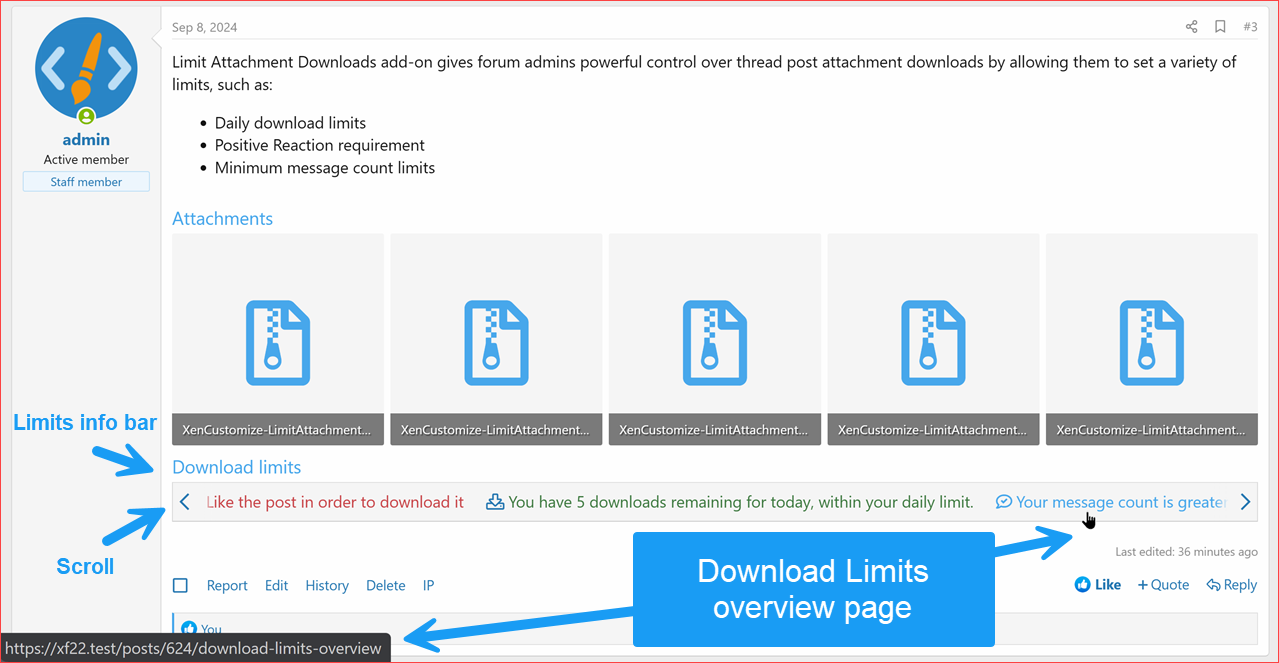Click the share post icon
Viewport: 1279px width, 663px height.
[x=1191, y=26]
